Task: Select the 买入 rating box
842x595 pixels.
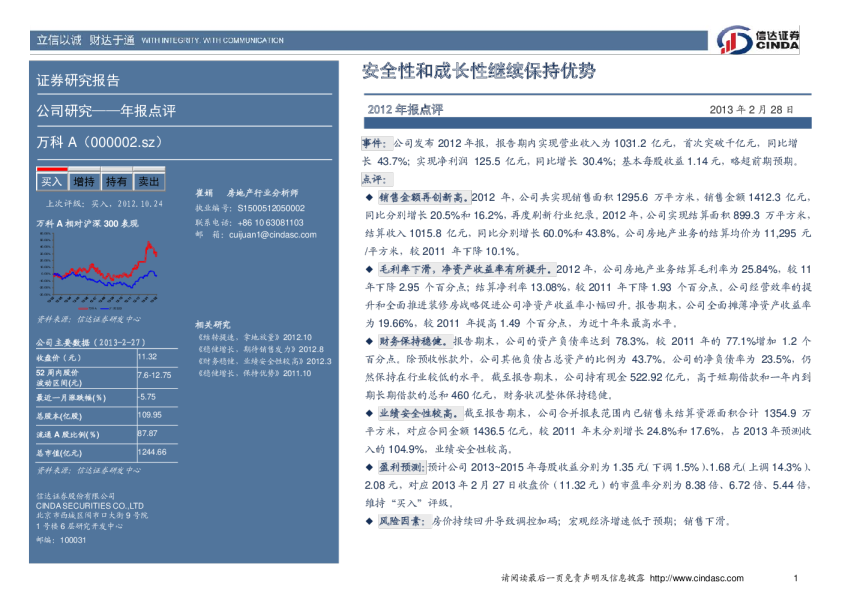Action: pos(51,181)
